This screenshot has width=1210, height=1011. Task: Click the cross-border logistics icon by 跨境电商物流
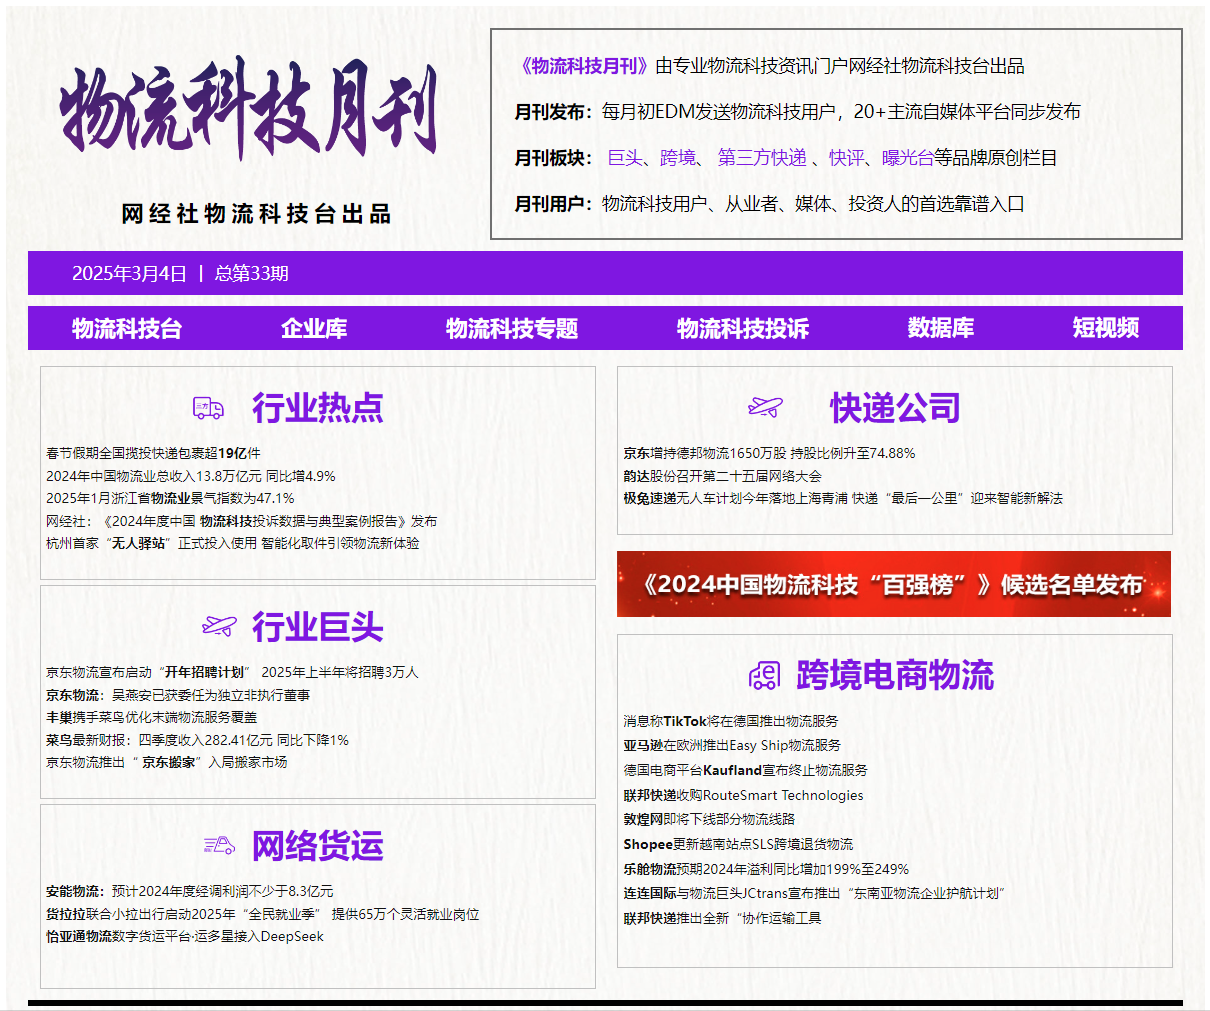coord(764,676)
